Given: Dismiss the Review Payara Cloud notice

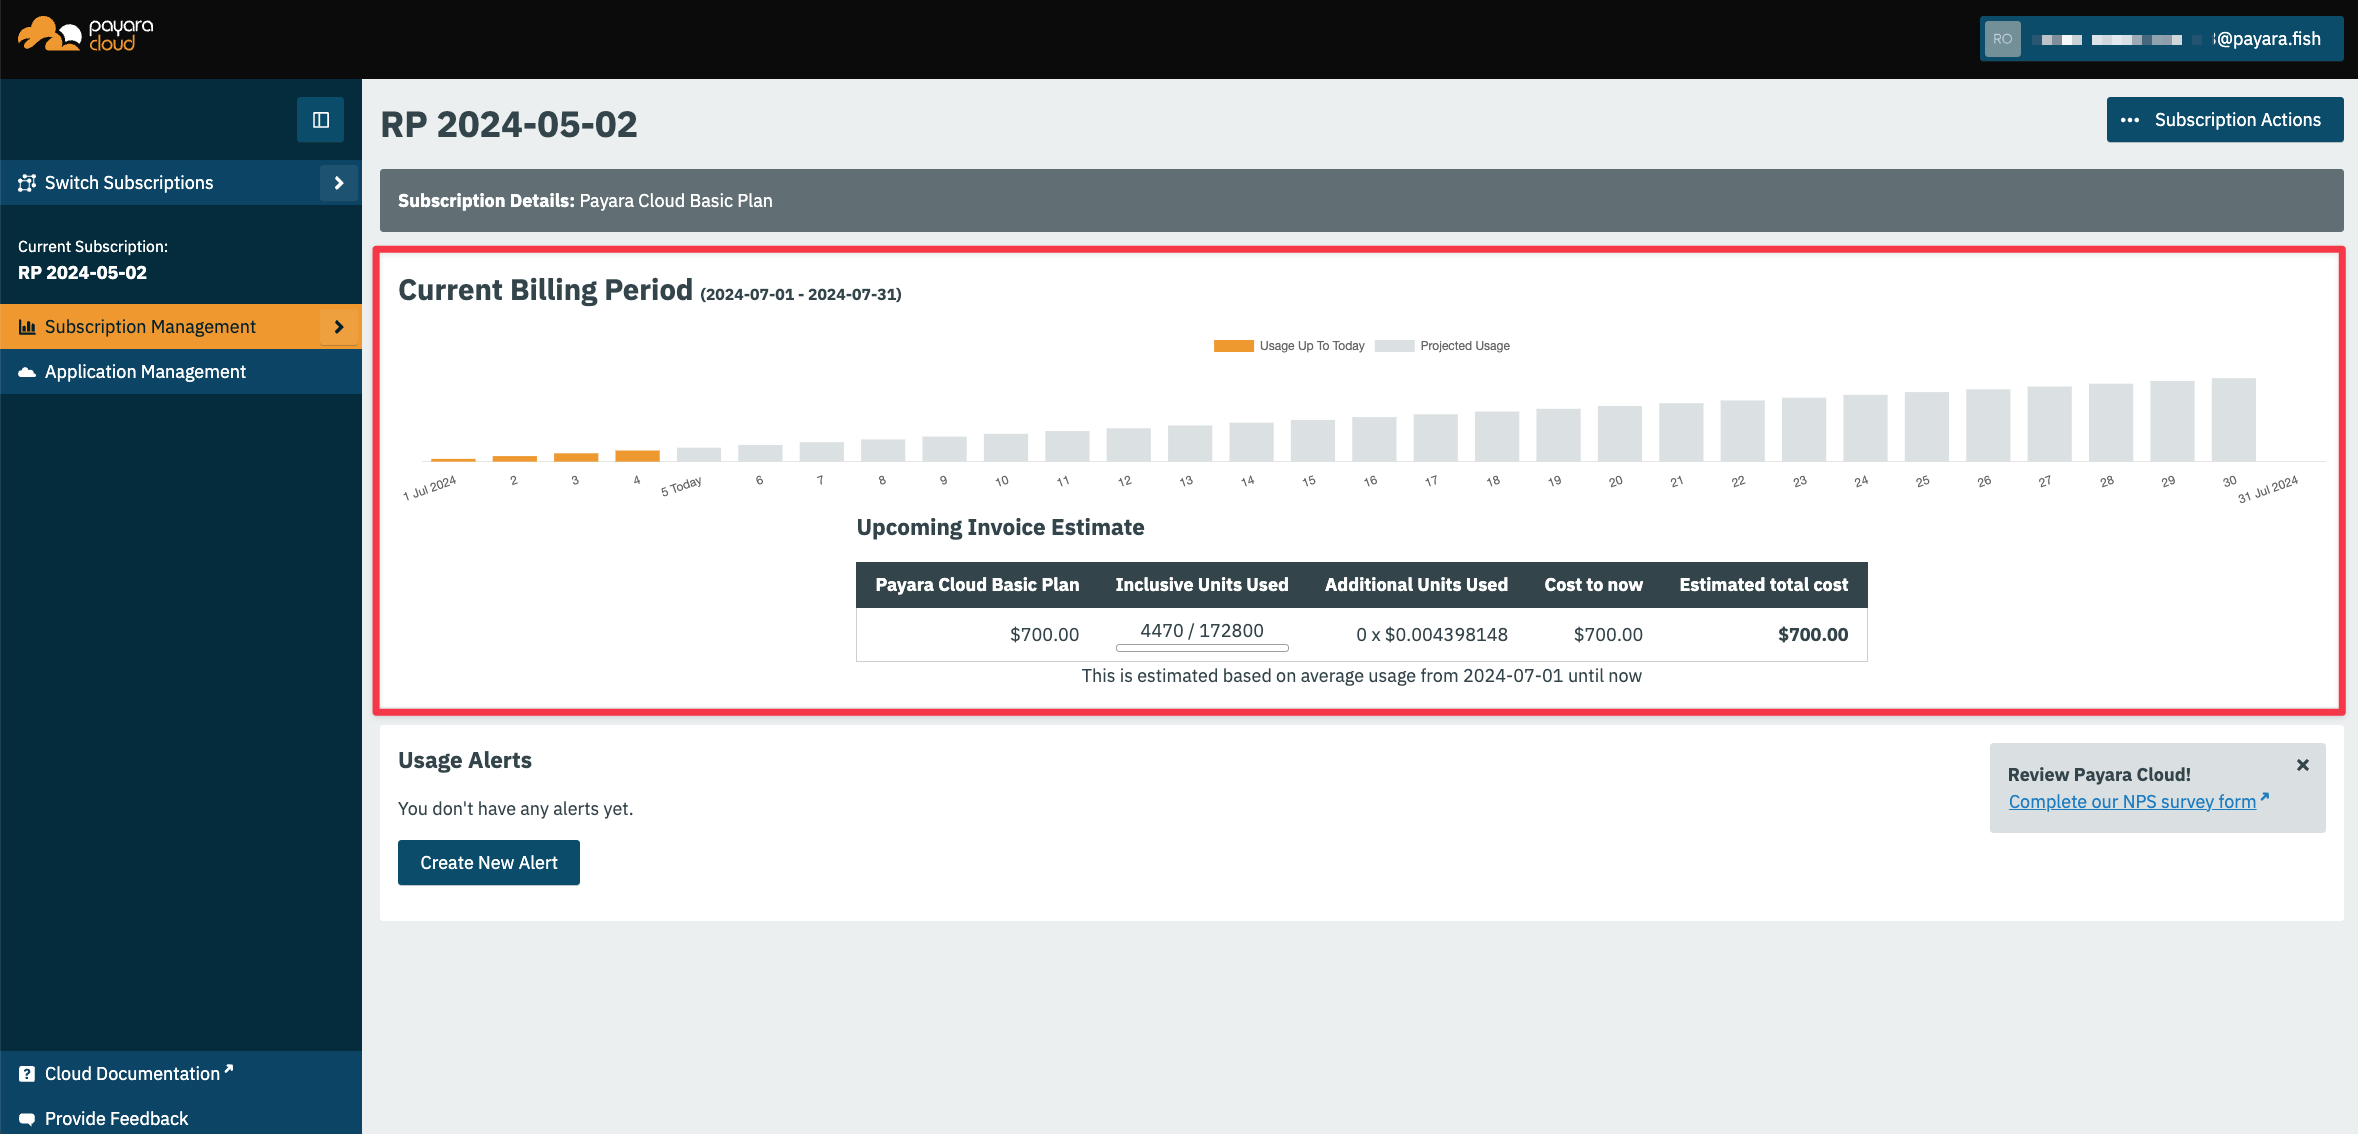Looking at the screenshot, I should [2303, 765].
